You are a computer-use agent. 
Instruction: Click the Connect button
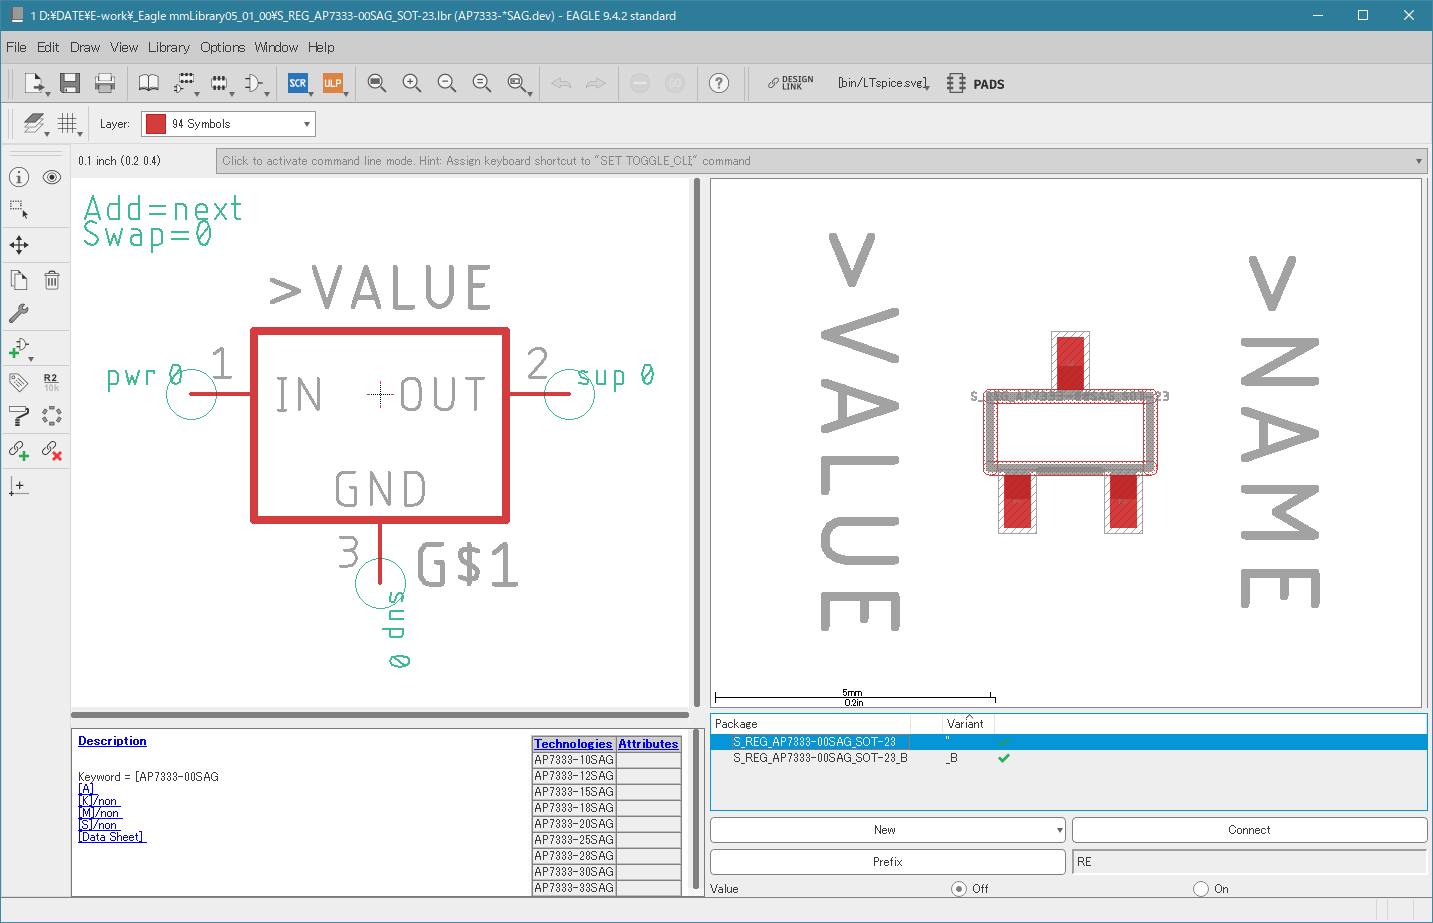1249,830
